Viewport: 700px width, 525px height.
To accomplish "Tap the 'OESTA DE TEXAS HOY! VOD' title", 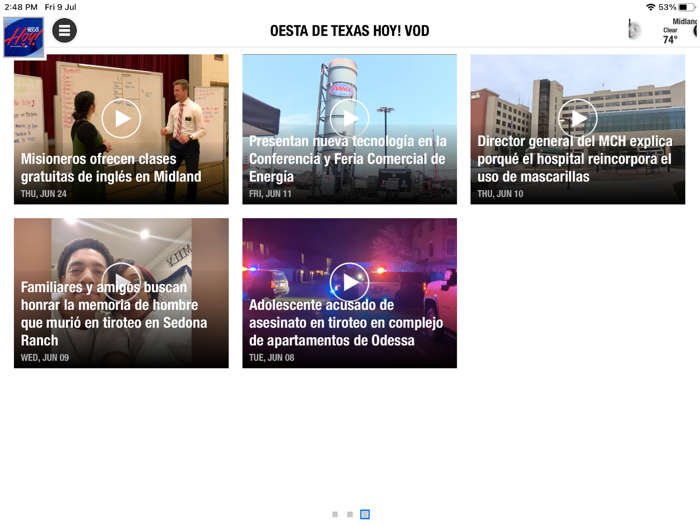I will coord(350,31).
